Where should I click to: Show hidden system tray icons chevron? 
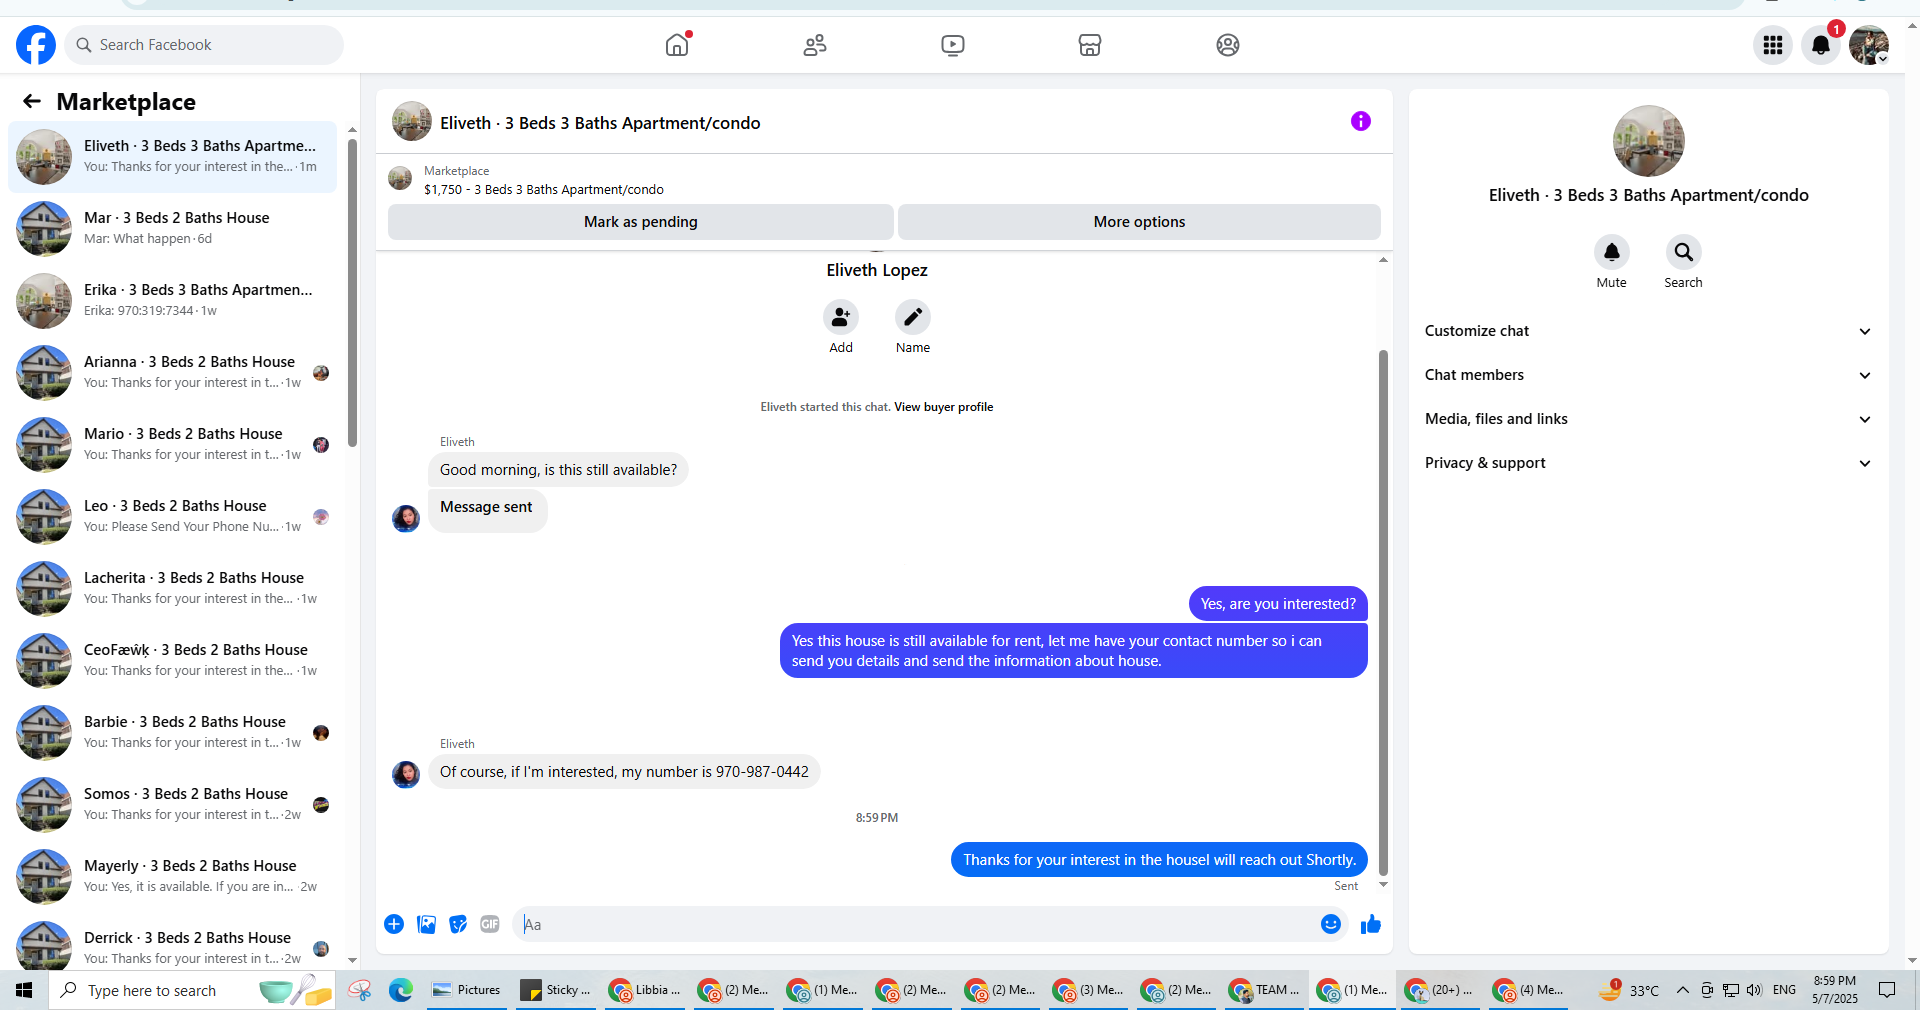click(1683, 990)
